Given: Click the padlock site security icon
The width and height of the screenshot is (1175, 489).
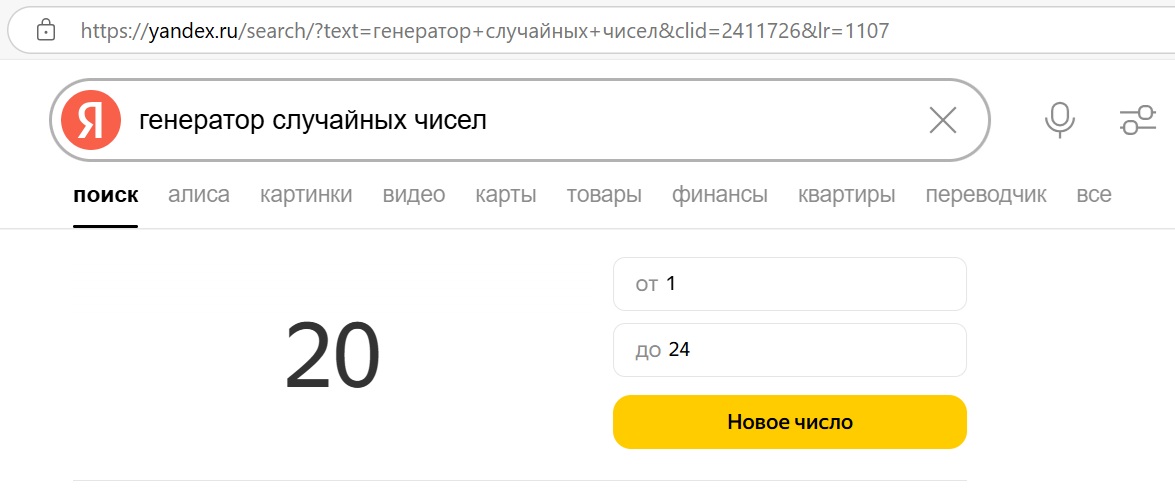Looking at the screenshot, I should click(46, 30).
